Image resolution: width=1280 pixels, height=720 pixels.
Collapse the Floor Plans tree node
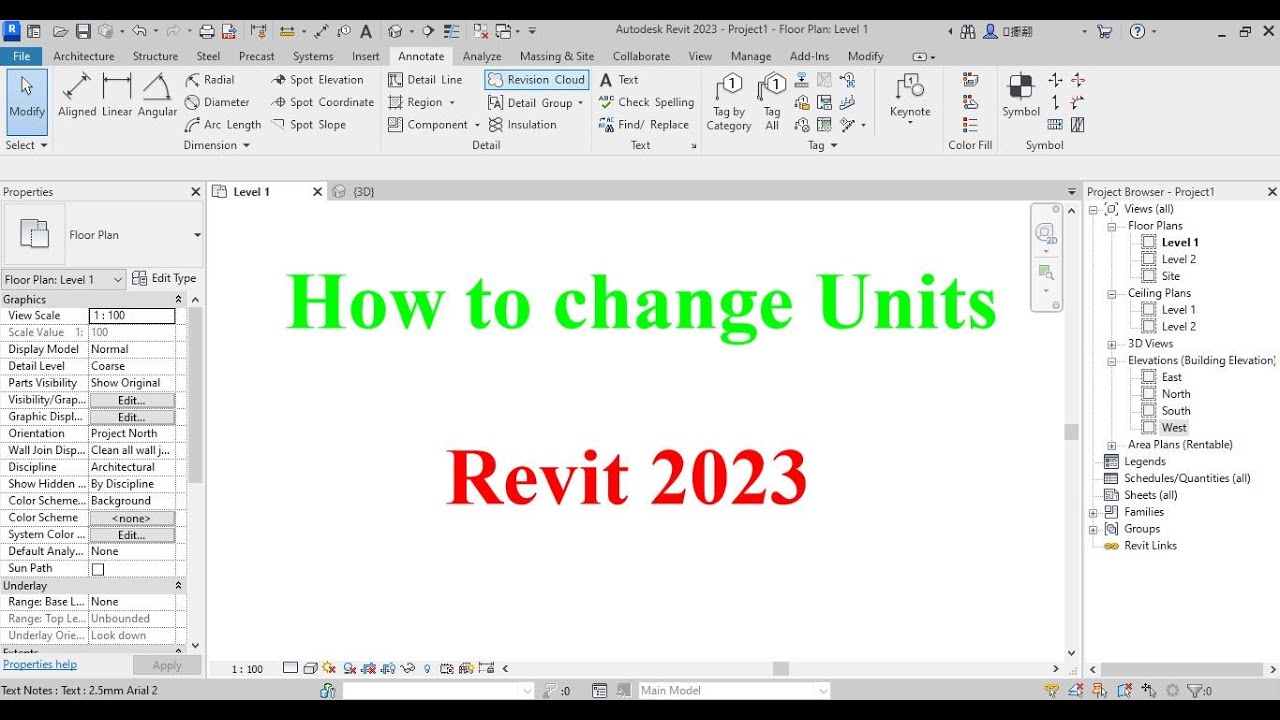[x=1111, y=226]
